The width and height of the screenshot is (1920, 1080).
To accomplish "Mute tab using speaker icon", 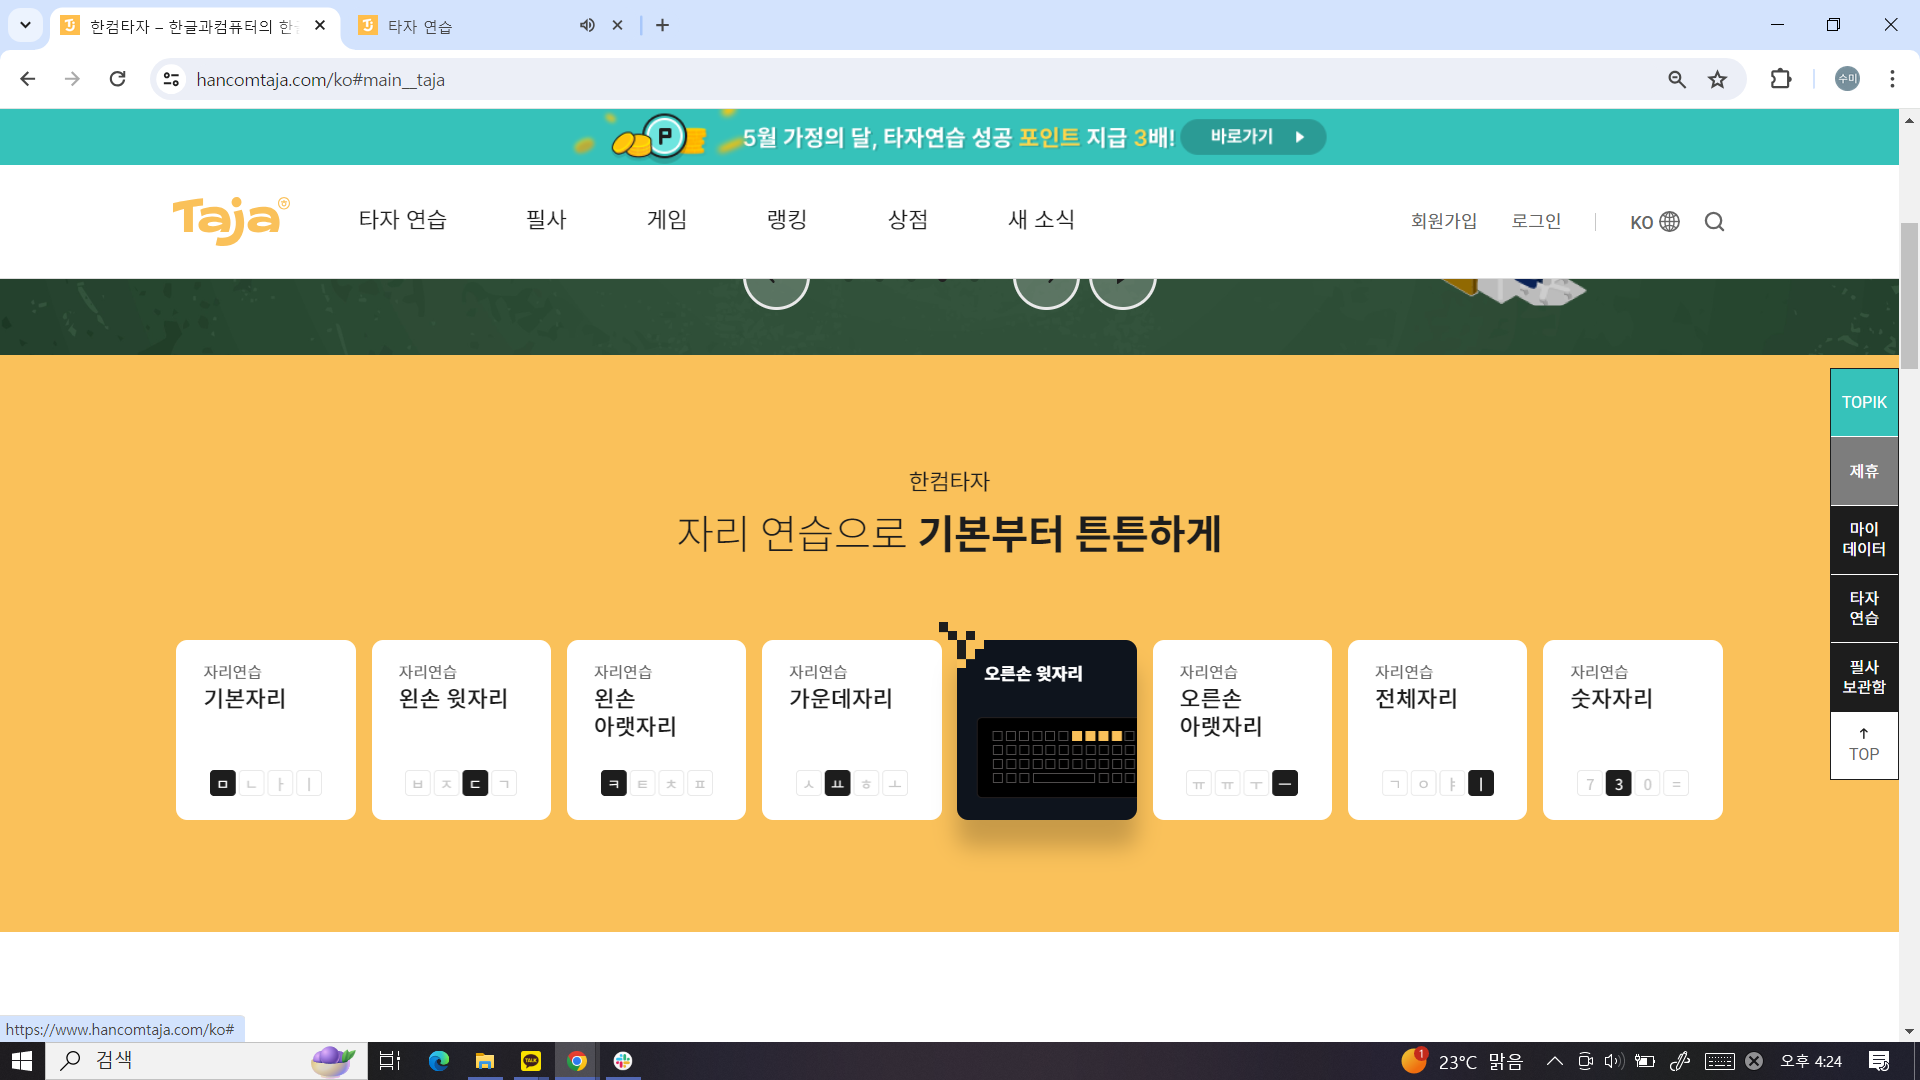I will tap(587, 26).
